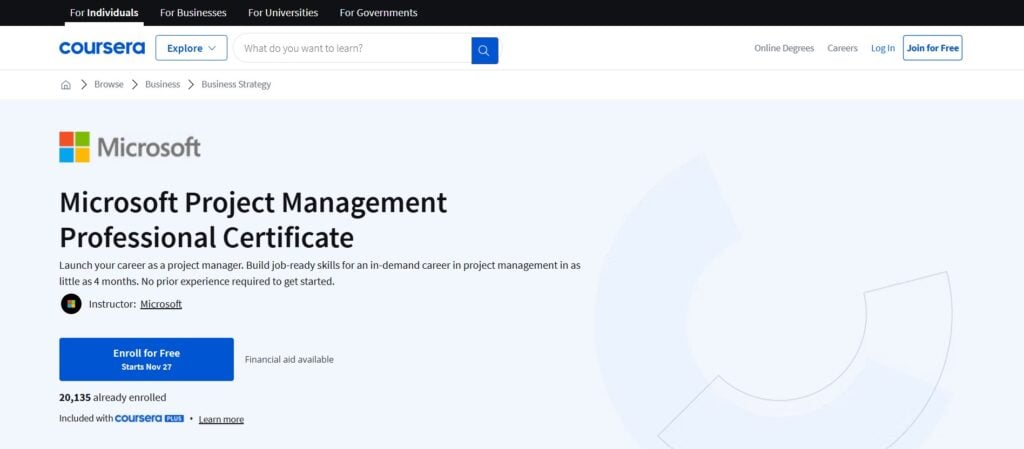Image resolution: width=1024 pixels, height=449 pixels.
Task: Open the Microsoft instructor link
Action: (x=161, y=304)
